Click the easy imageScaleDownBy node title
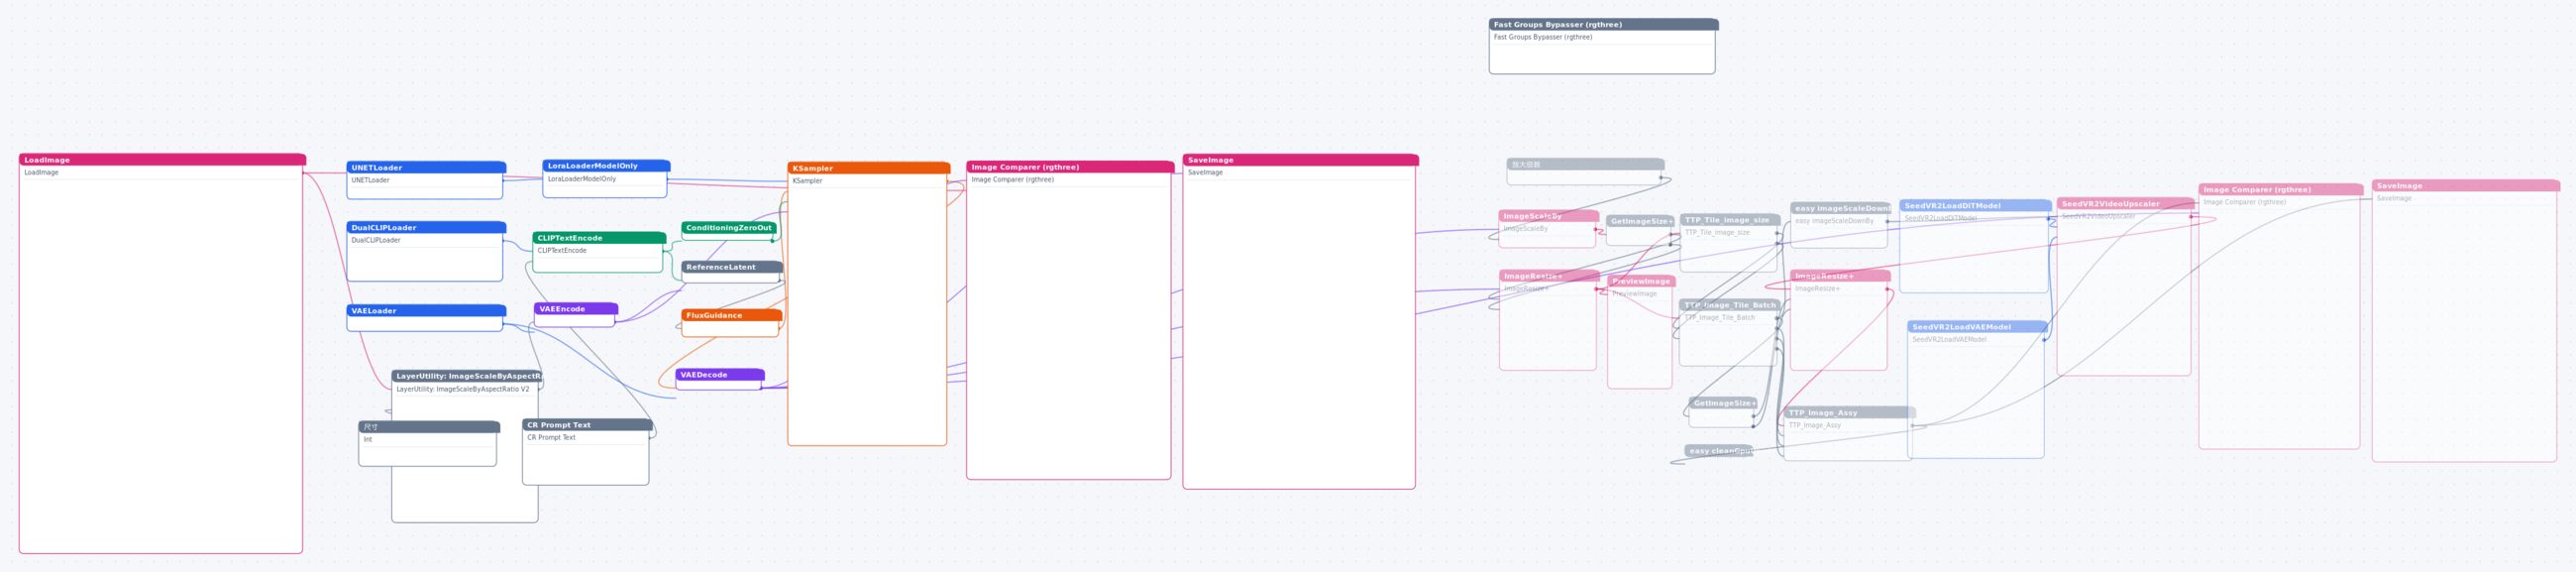This screenshot has height=572, width=2576. (x=1840, y=208)
